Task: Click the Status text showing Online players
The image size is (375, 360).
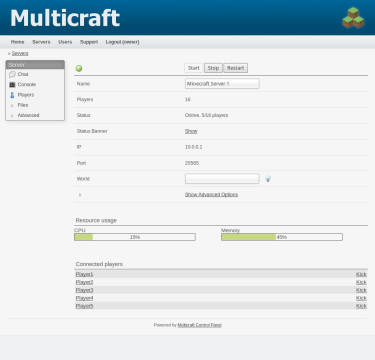Action: 206,115
